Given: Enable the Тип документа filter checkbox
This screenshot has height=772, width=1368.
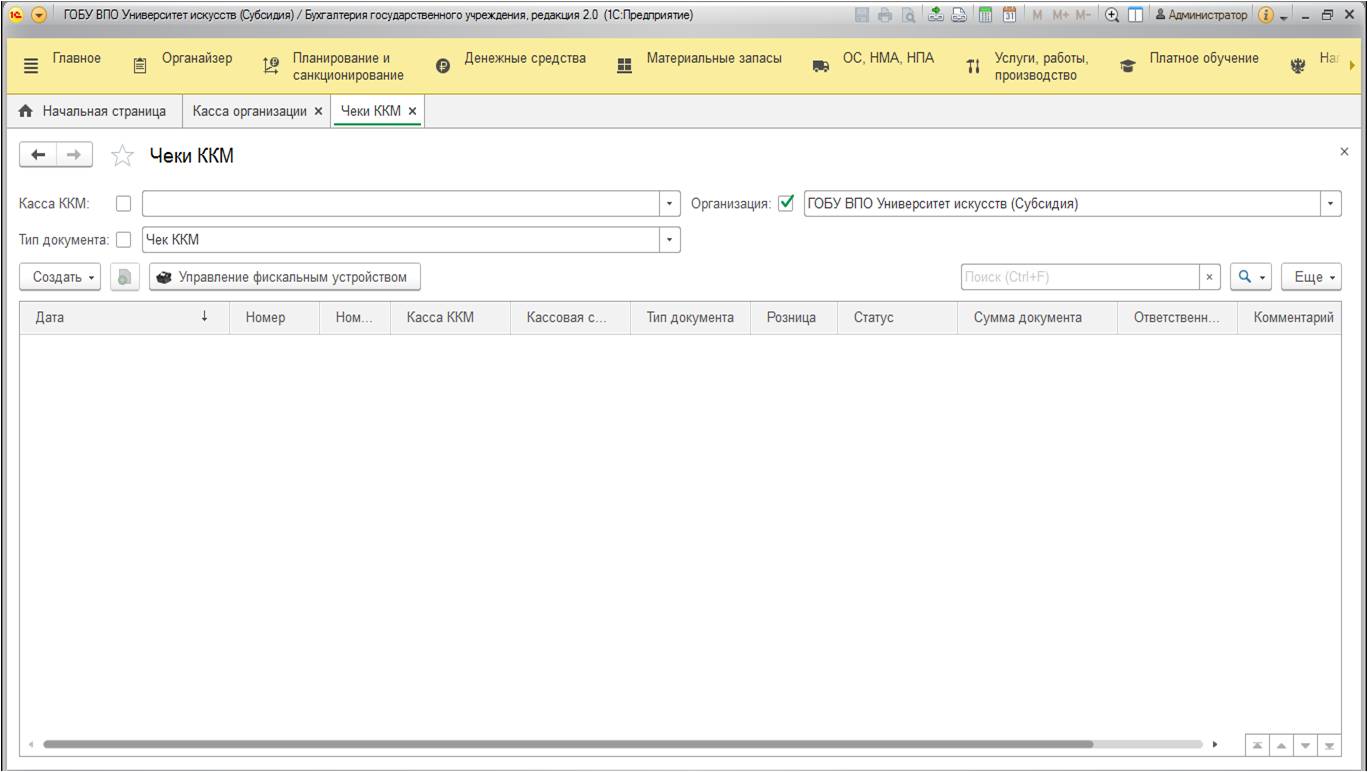Looking at the screenshot, I should [124, 240].
